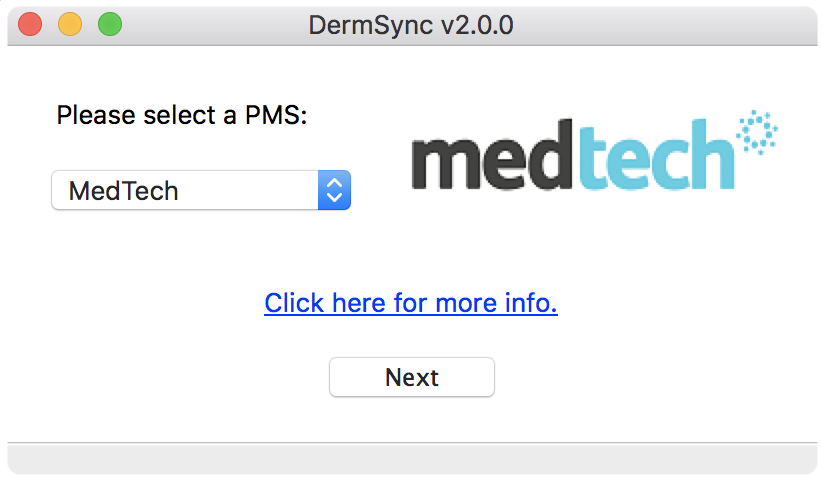The image size is (822, 480).
Task: Click the upper chevron in PMS selector
Action: [x=334, y=183]
